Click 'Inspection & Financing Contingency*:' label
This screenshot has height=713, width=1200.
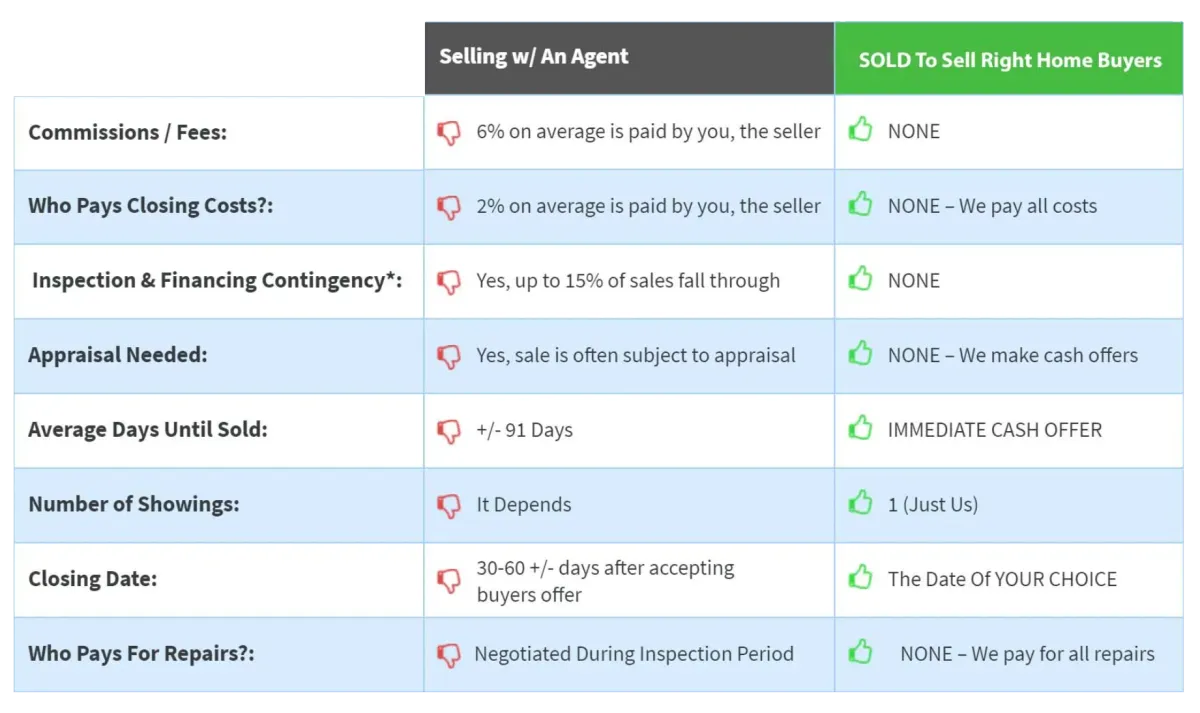(x=217, y=281)
